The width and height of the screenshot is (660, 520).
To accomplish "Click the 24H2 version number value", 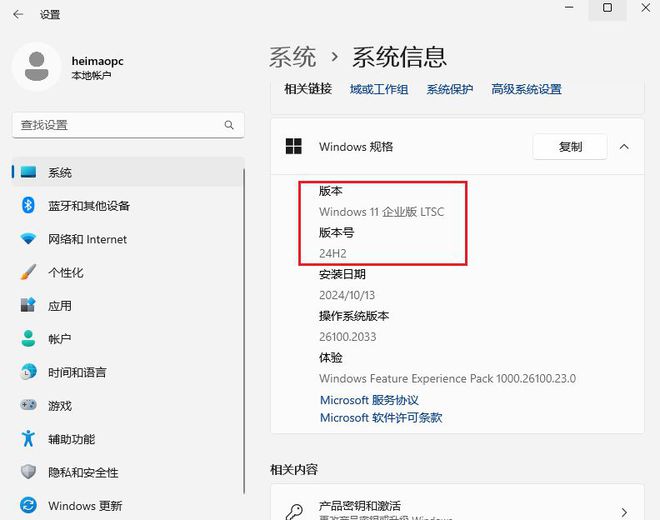I will pyautogui.click(x=333, y=253).
